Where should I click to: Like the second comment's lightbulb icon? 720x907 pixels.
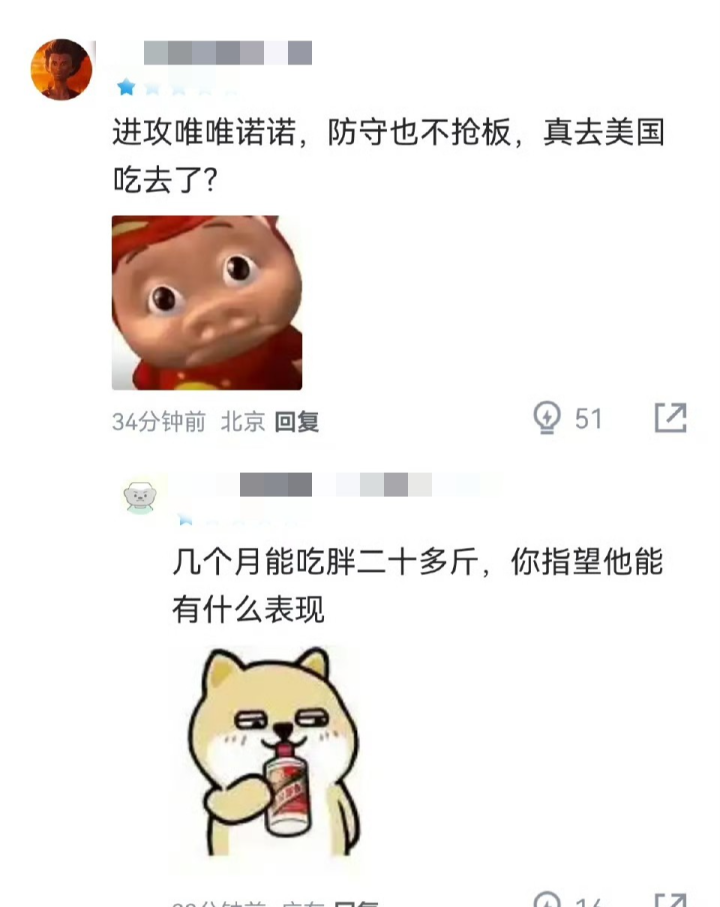click(547, 899)
